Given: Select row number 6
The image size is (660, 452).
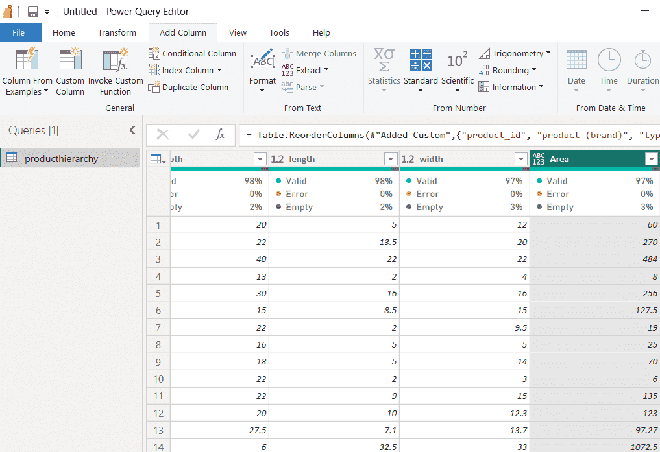Looking at the screenshot, I should pyautogui.click(x=158, y=310).
